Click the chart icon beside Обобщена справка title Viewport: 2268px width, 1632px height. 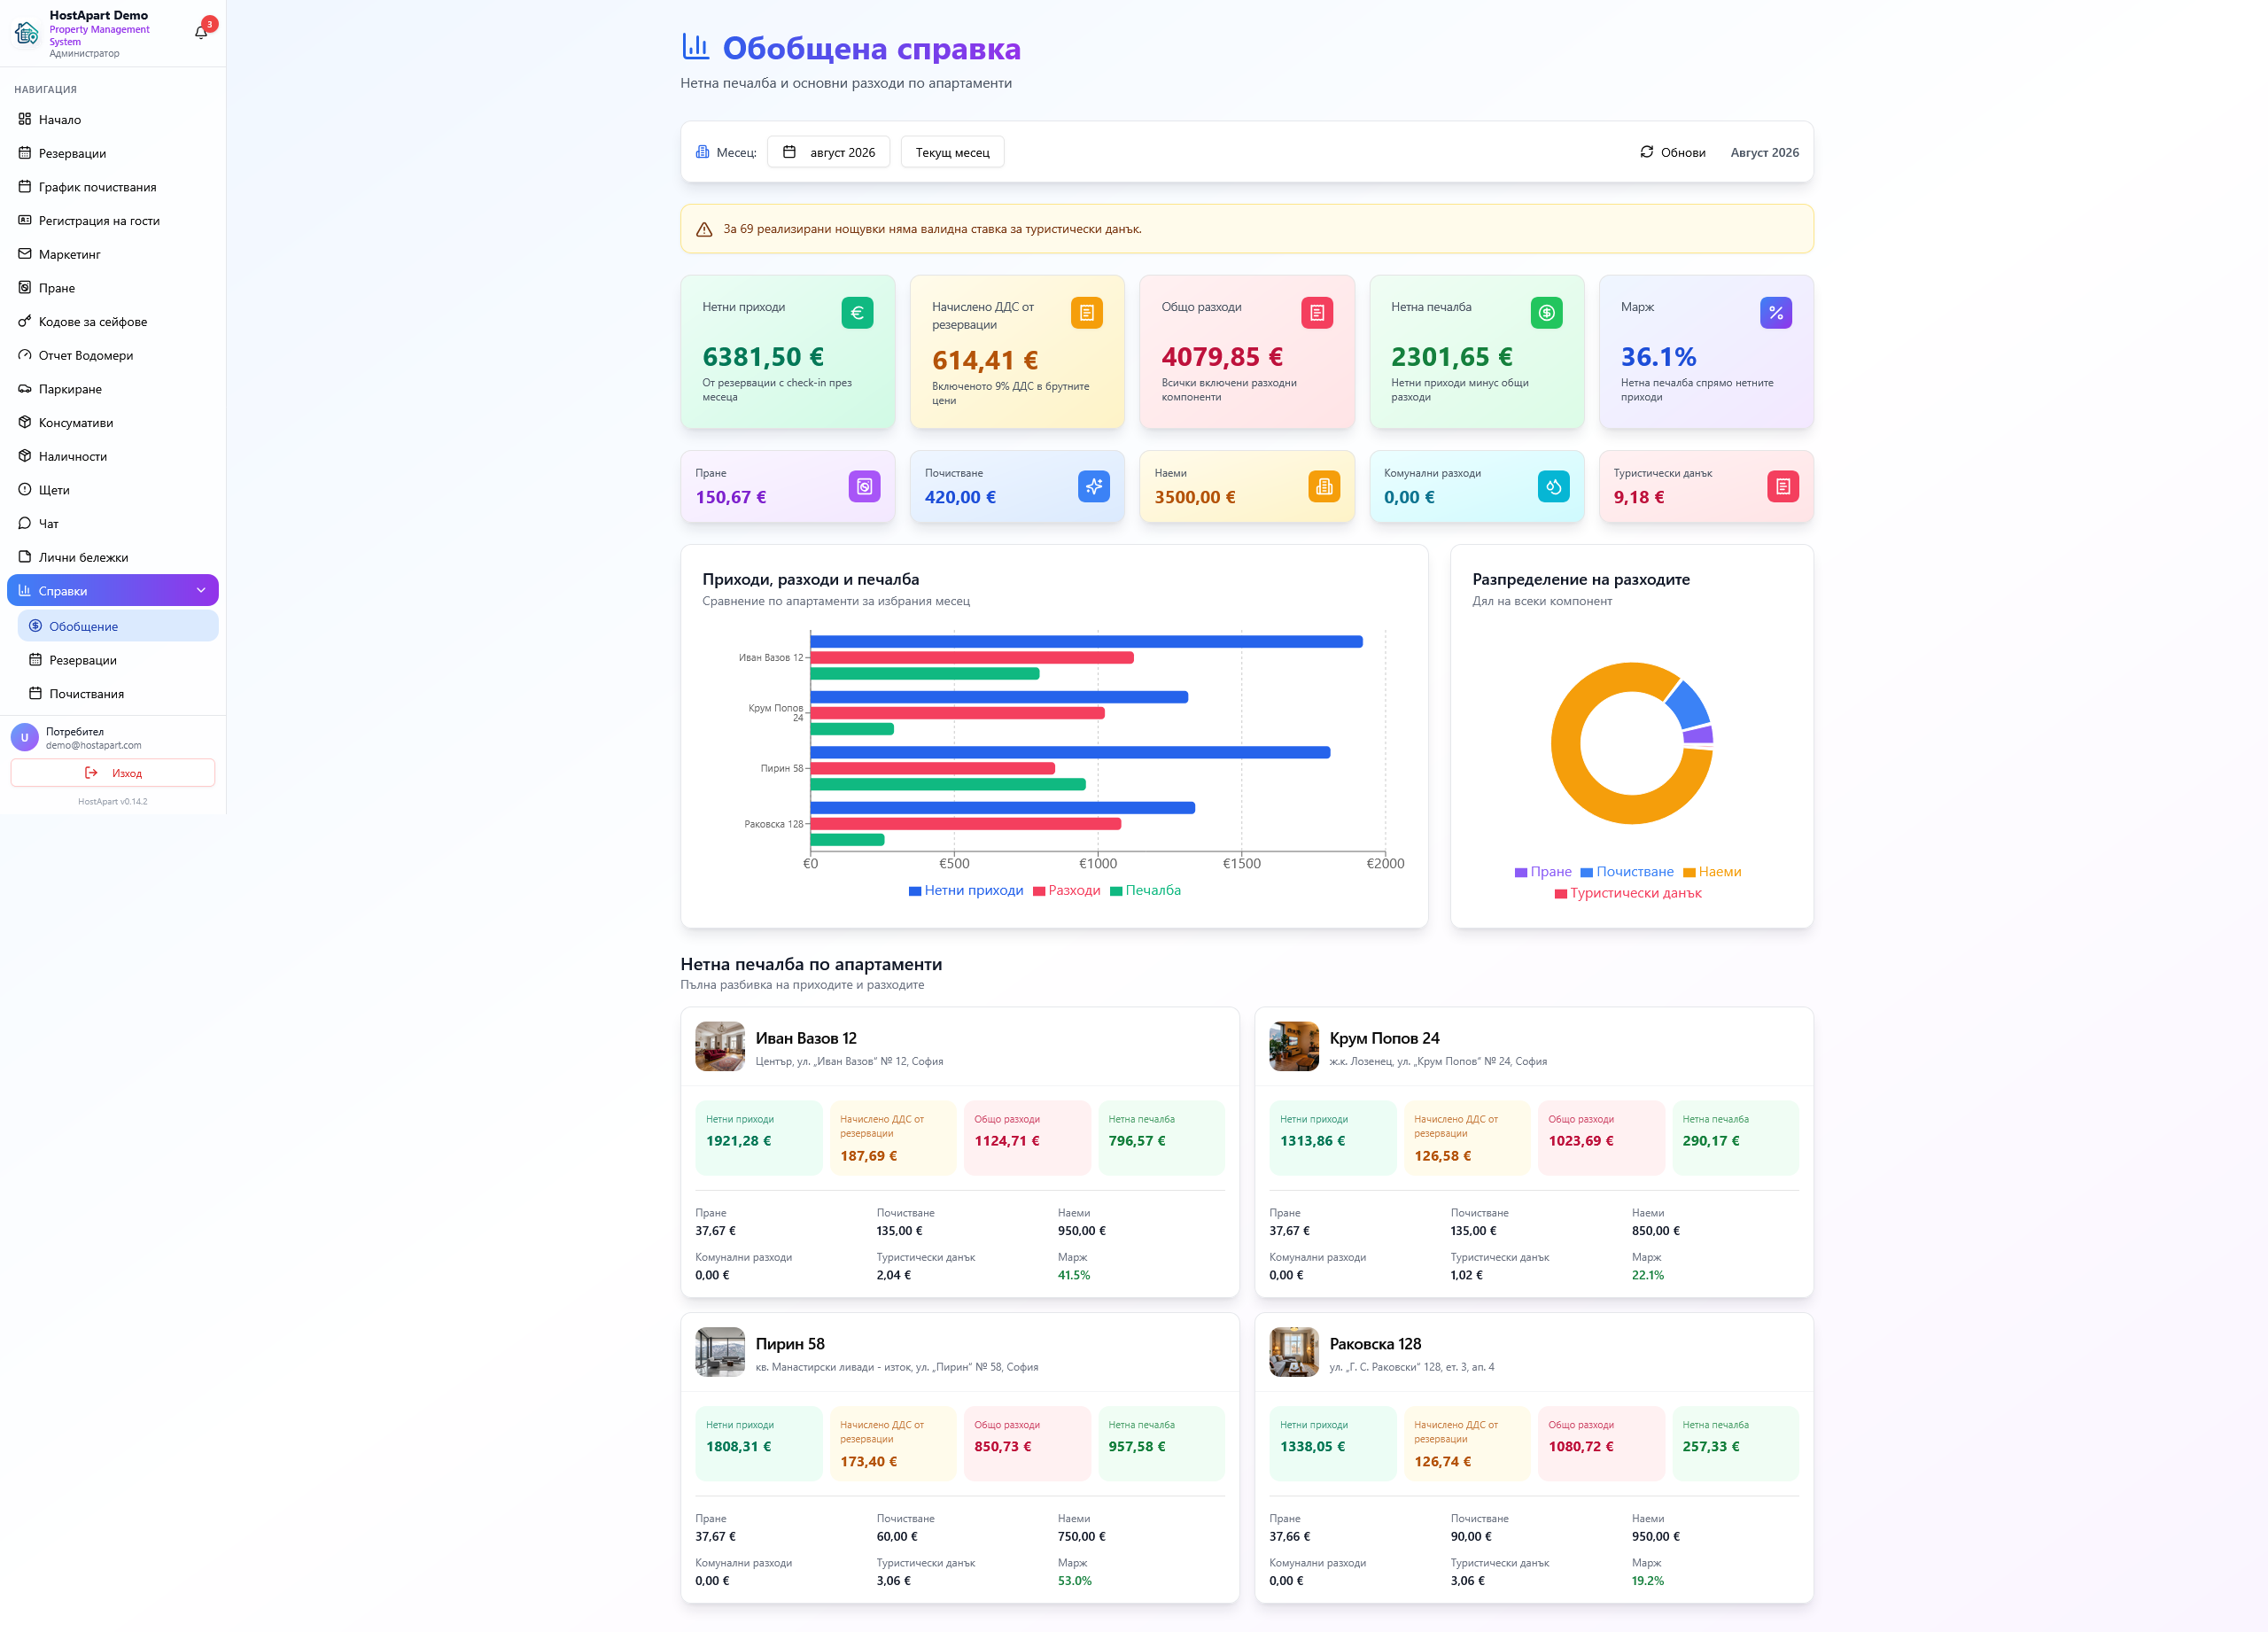696,46
